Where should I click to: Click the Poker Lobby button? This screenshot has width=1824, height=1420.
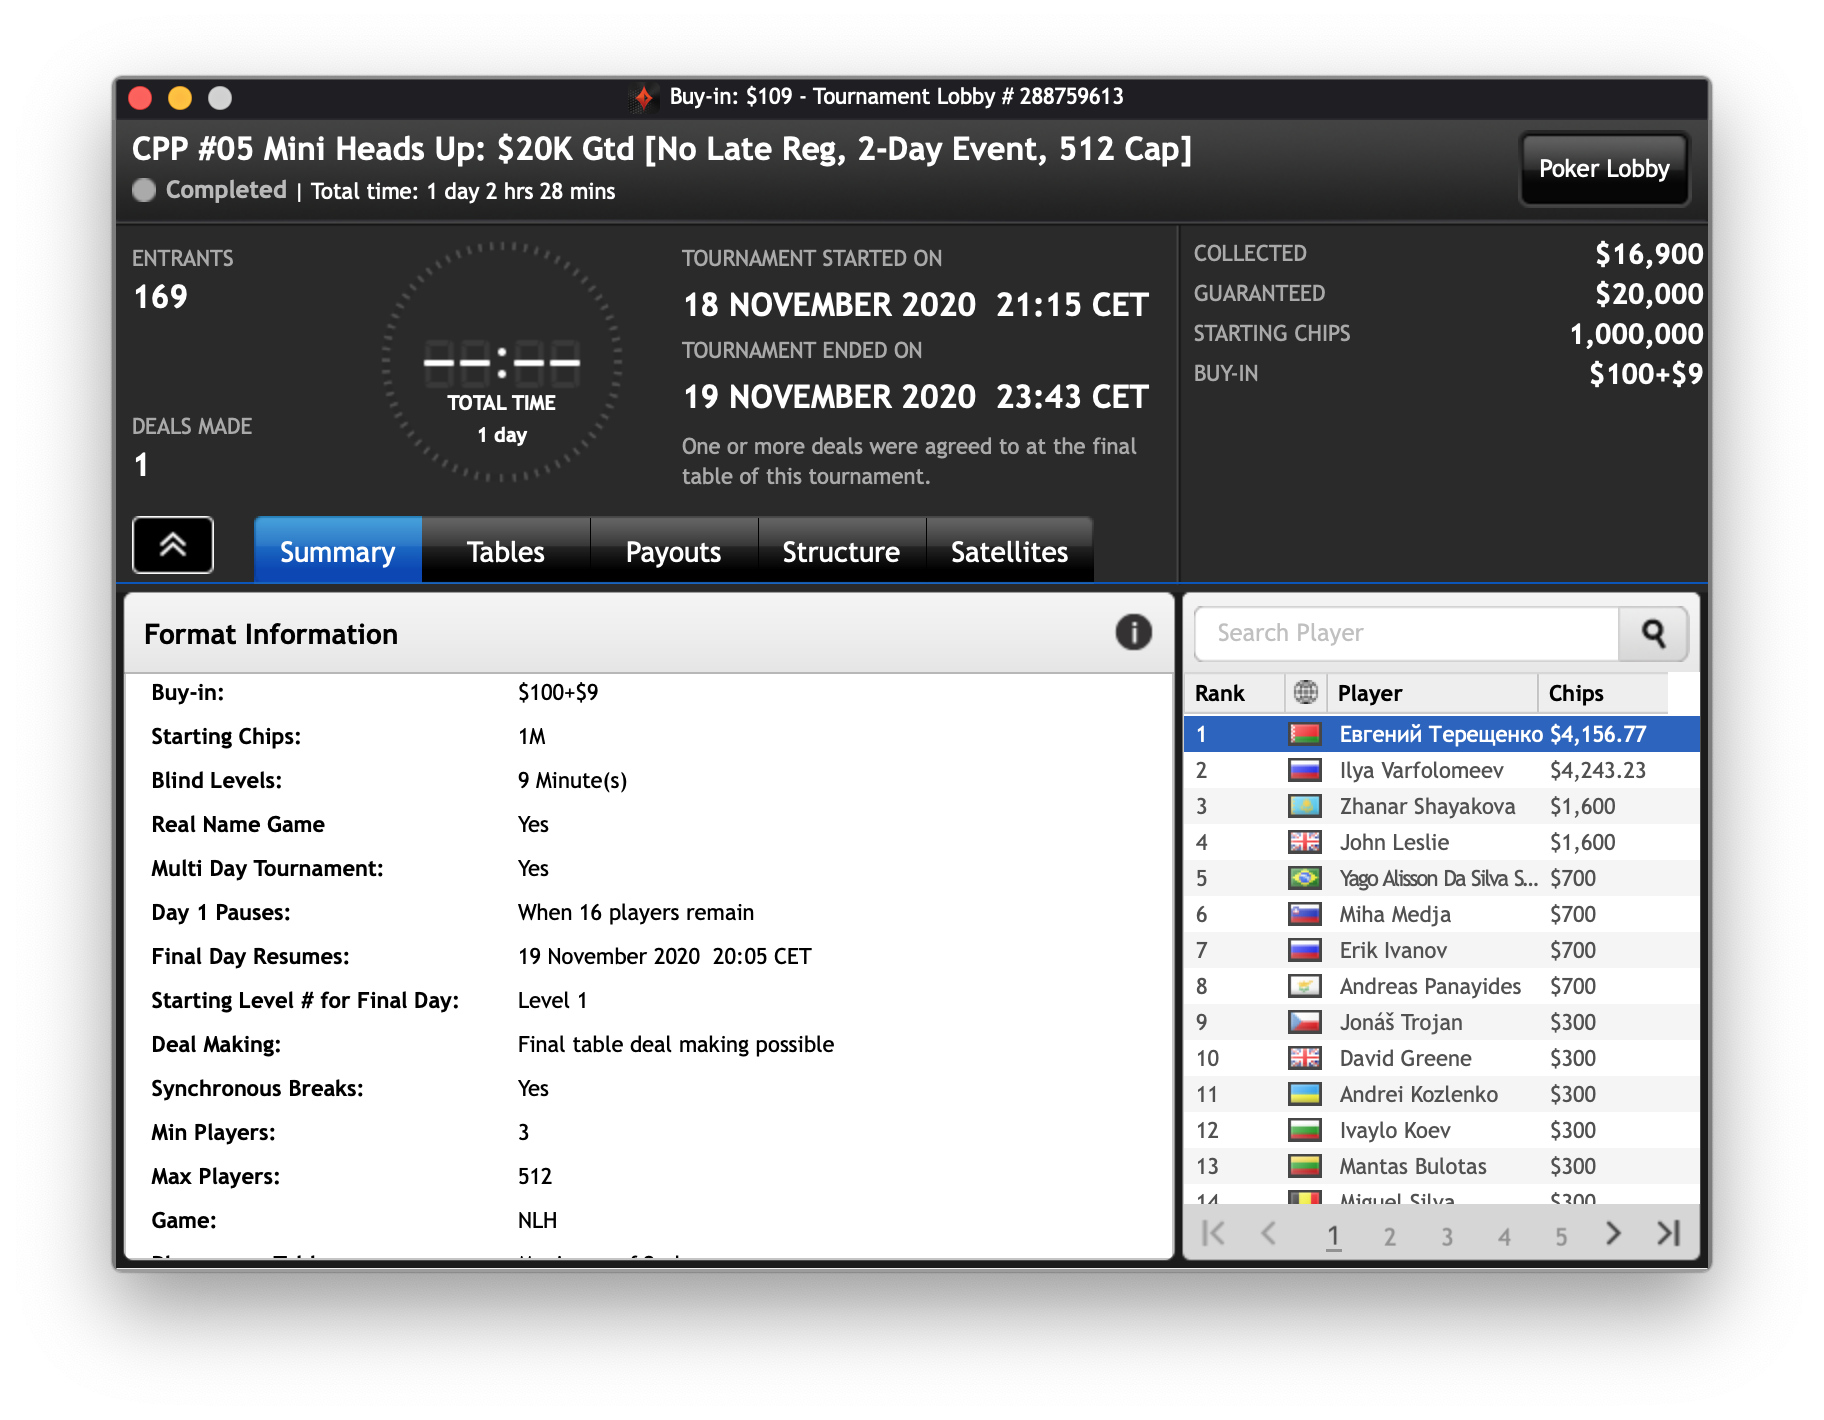pos(1603,169)
